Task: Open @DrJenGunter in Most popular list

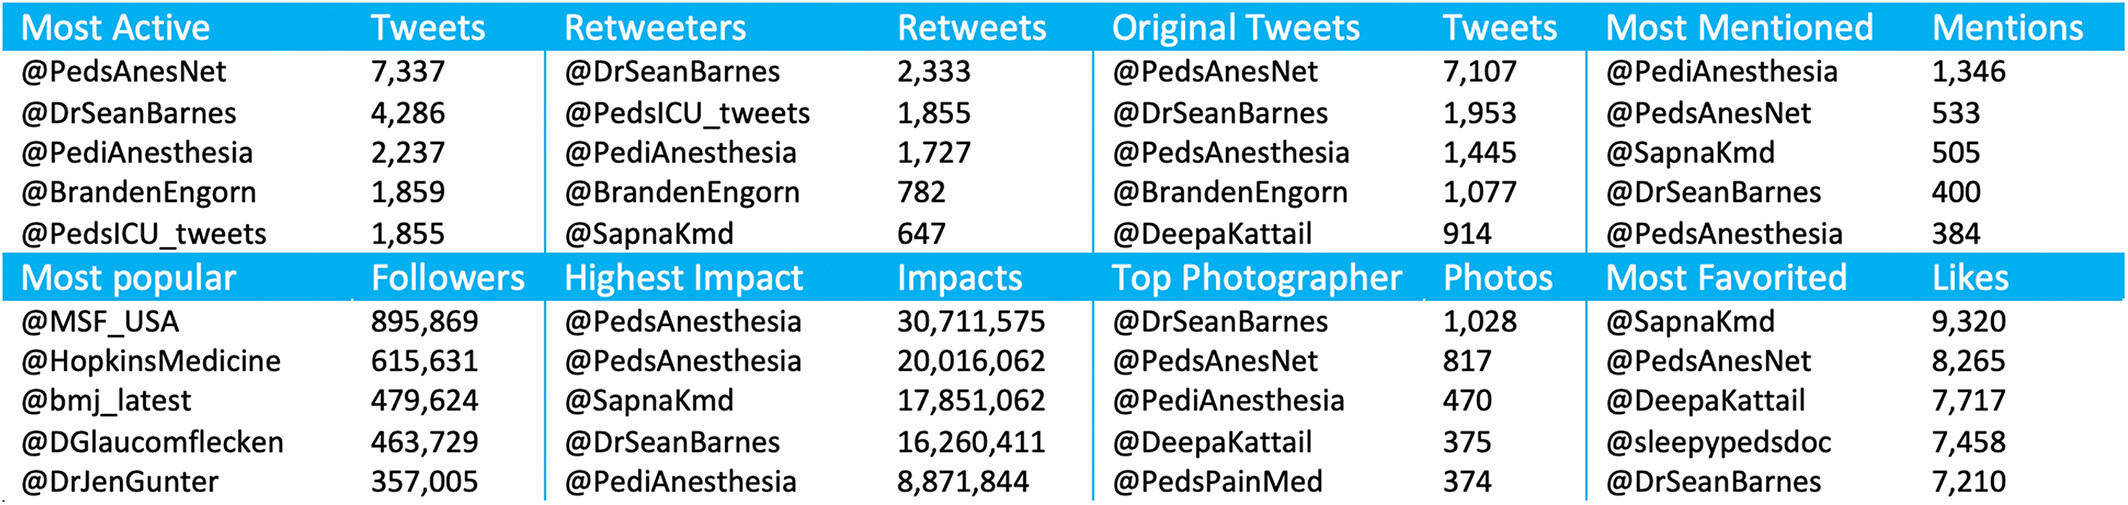Action: (120, 482)
